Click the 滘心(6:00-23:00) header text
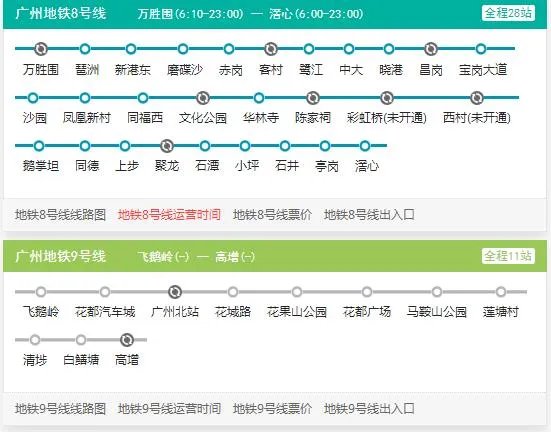 pyautogui.click(x=316, y=14)
